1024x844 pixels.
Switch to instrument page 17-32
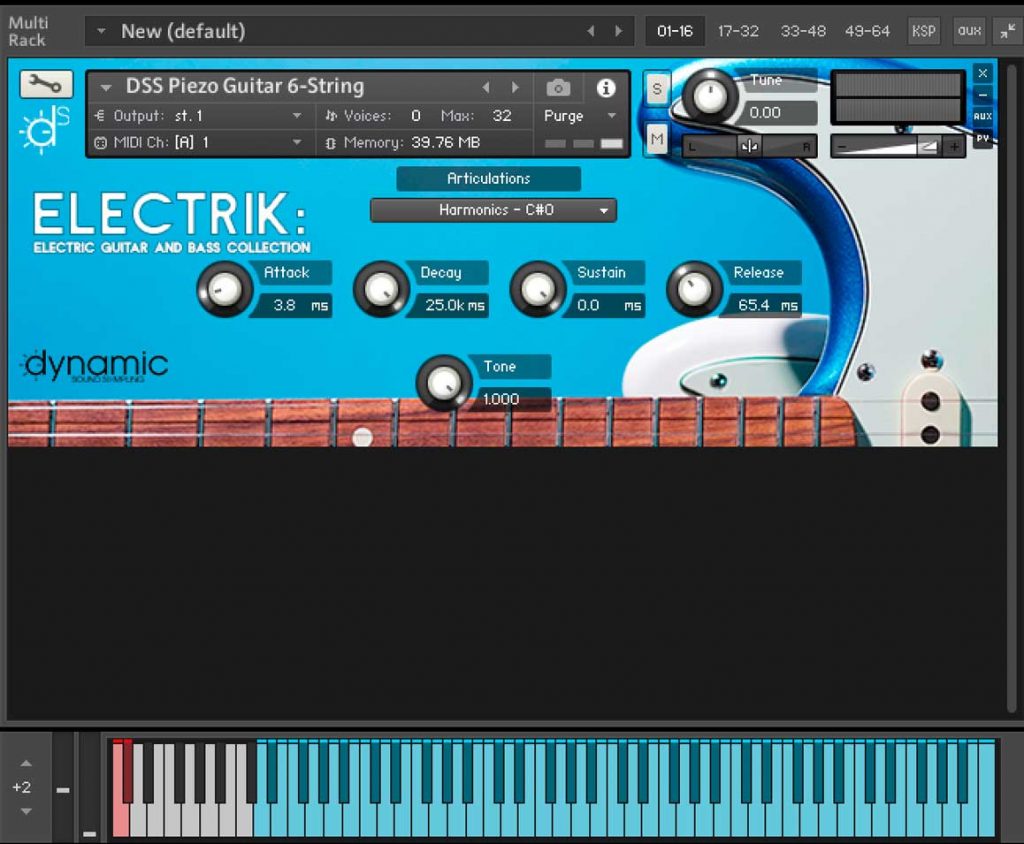click(738, 31)
